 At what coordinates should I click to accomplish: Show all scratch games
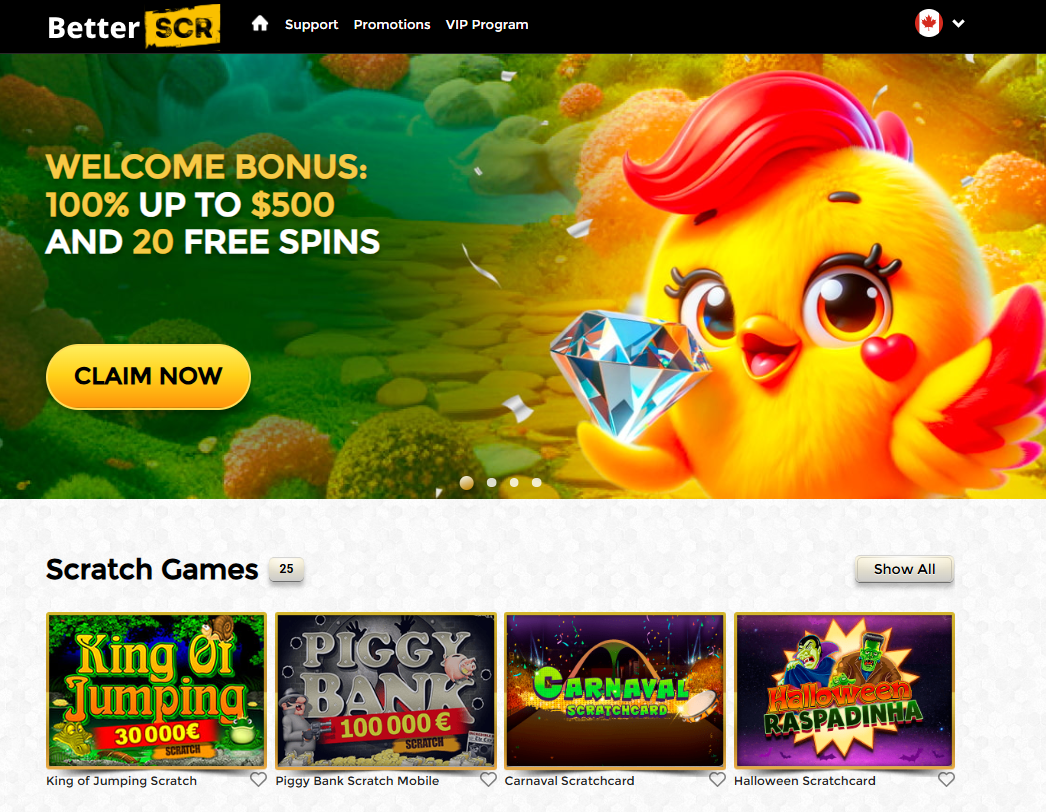[905, 569]
